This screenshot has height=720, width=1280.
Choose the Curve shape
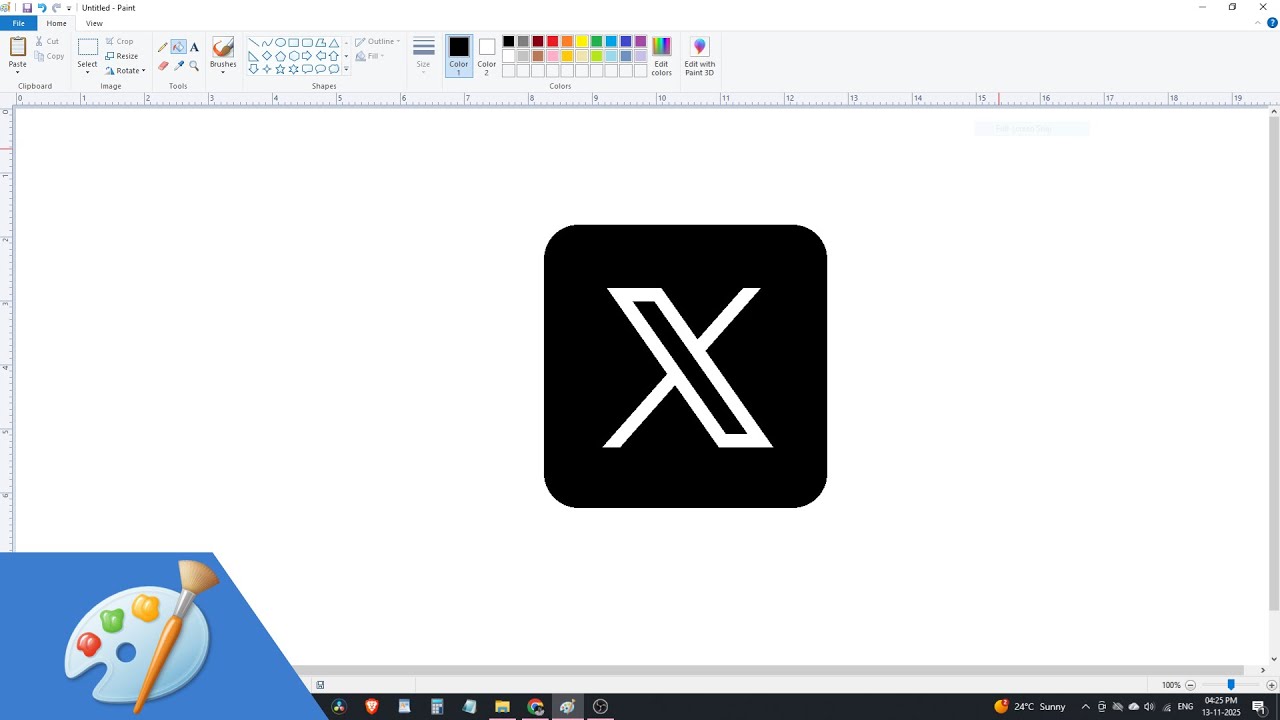coord(267,43)
